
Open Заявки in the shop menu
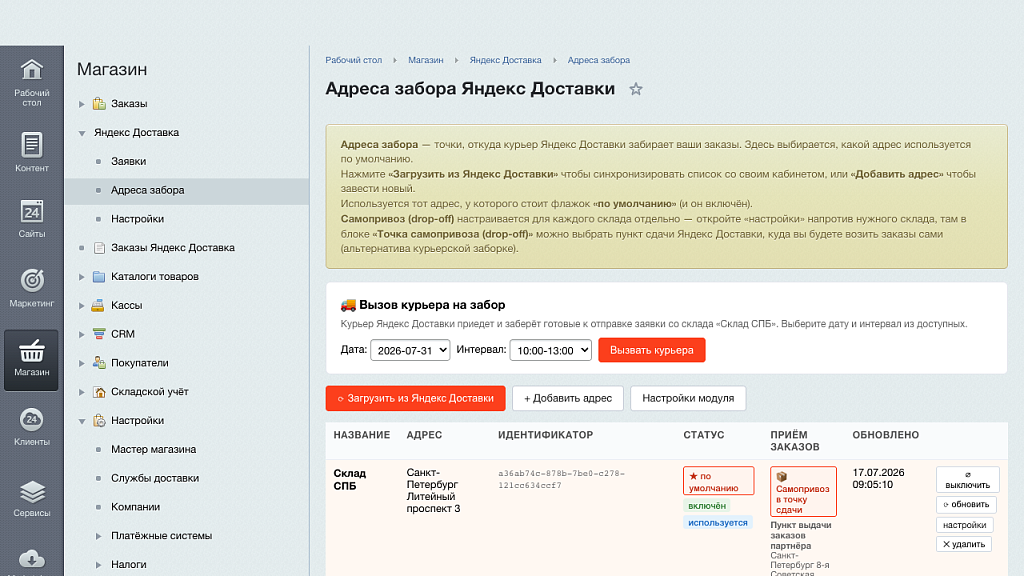(128, 161)
